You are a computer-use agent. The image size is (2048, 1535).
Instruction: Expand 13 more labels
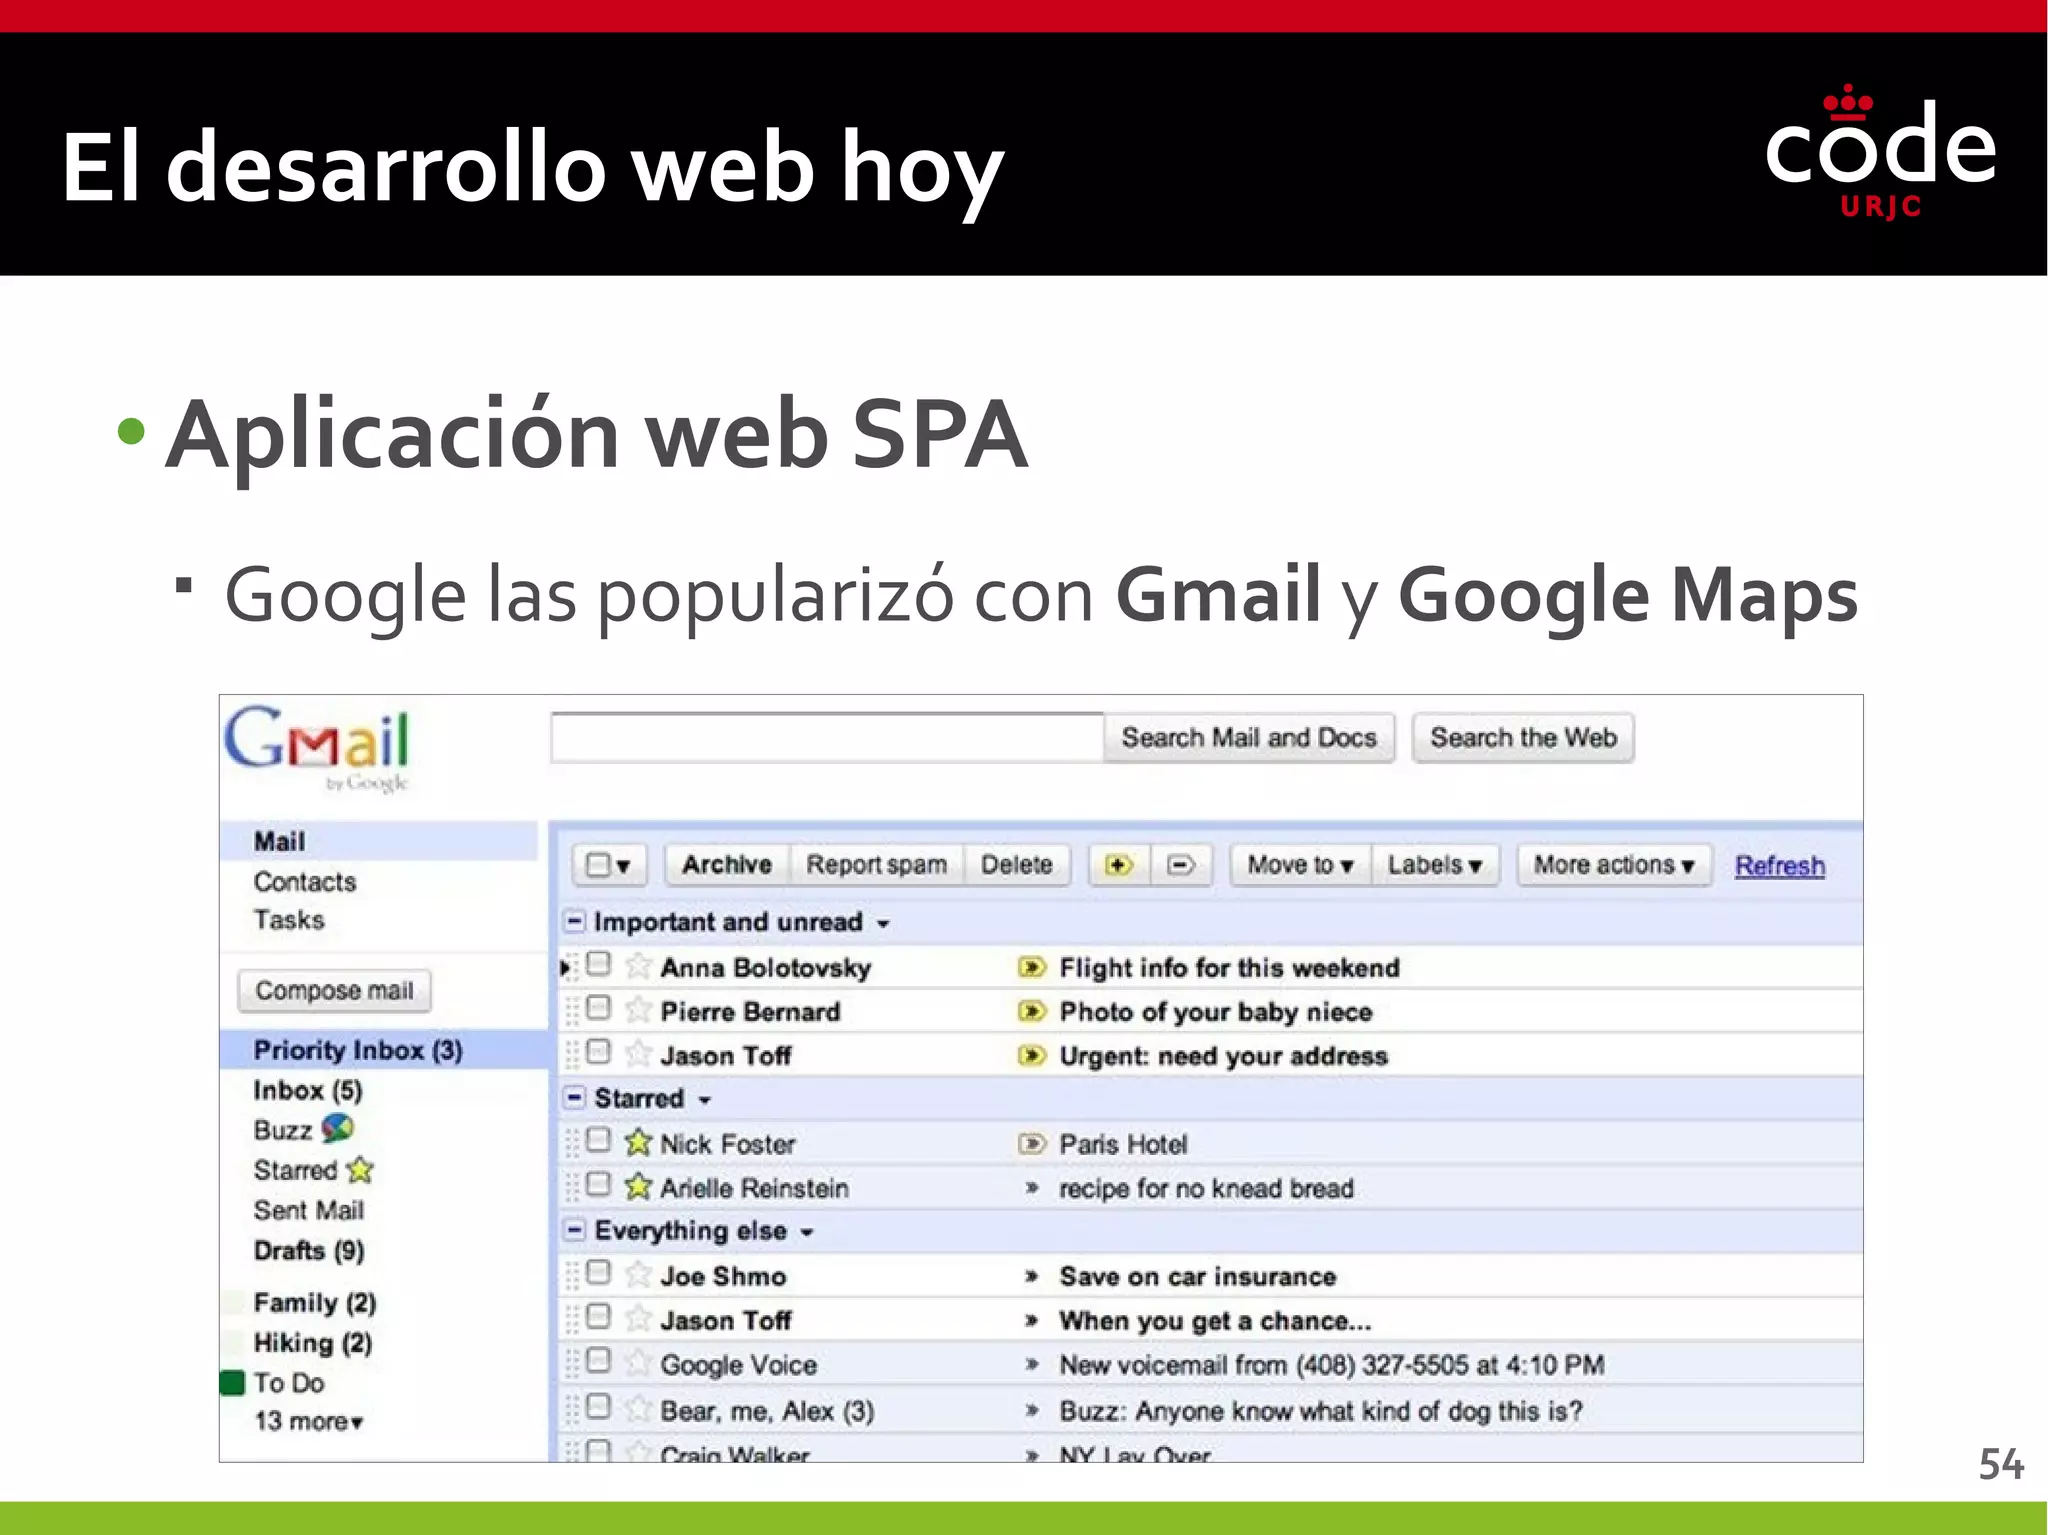tap(308, 1421)
